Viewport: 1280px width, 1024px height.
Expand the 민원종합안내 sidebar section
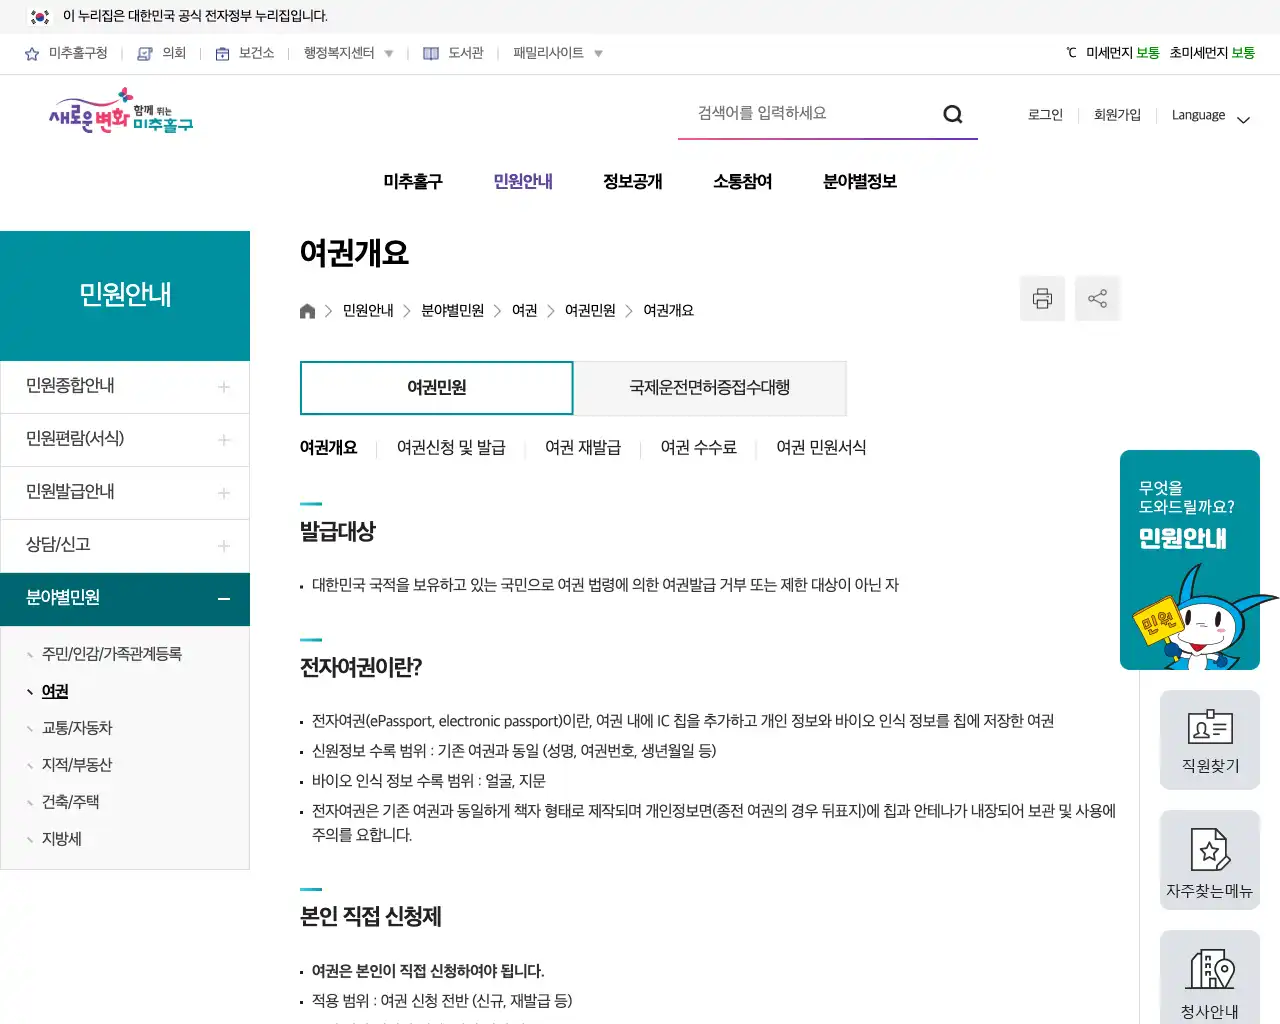click(x=222, y=387)
